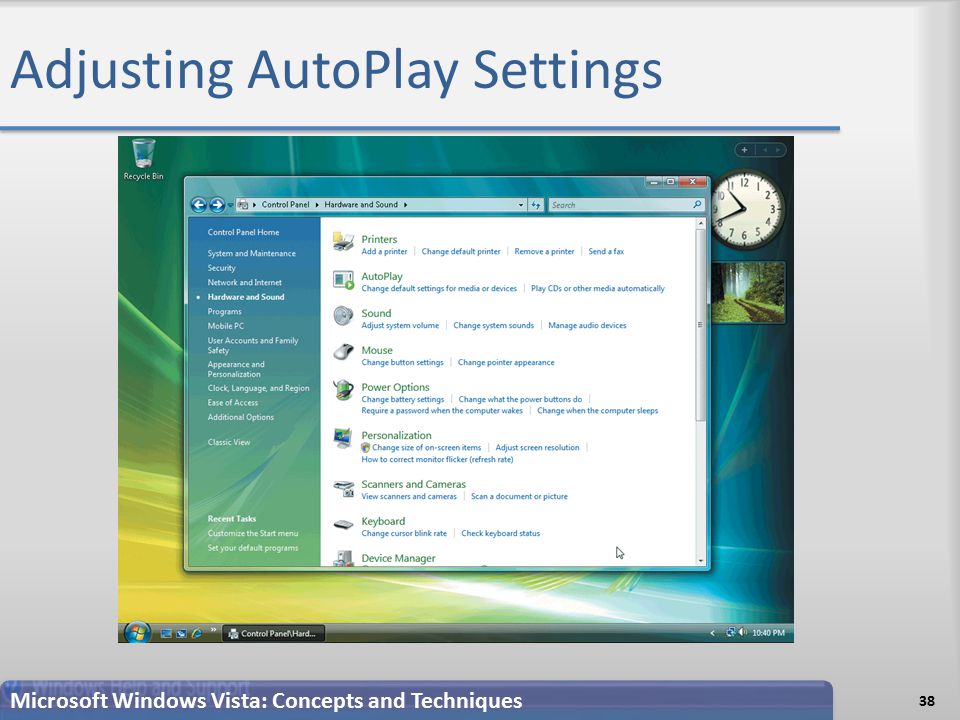Click the refresh button beside address bar
Viewport: 960px width, 720px height.
coord(536,205)
